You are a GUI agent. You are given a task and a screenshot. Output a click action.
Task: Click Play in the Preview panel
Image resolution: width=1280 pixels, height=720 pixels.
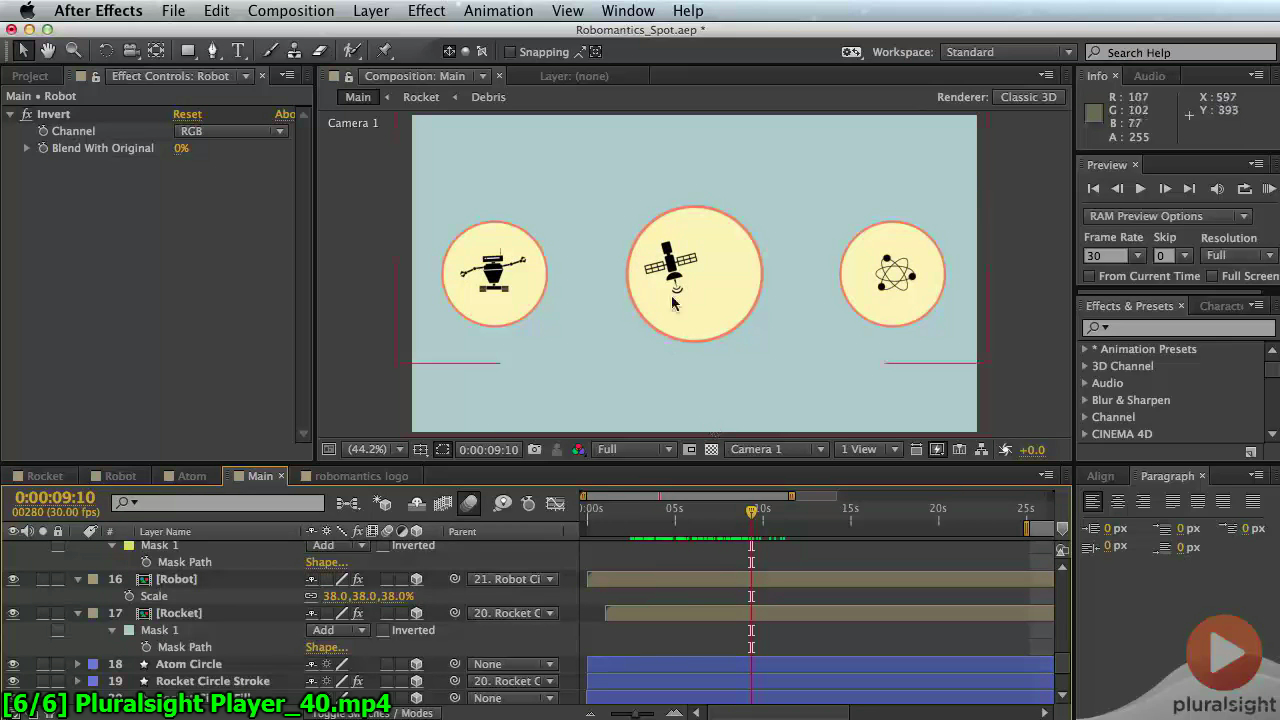1140,189
